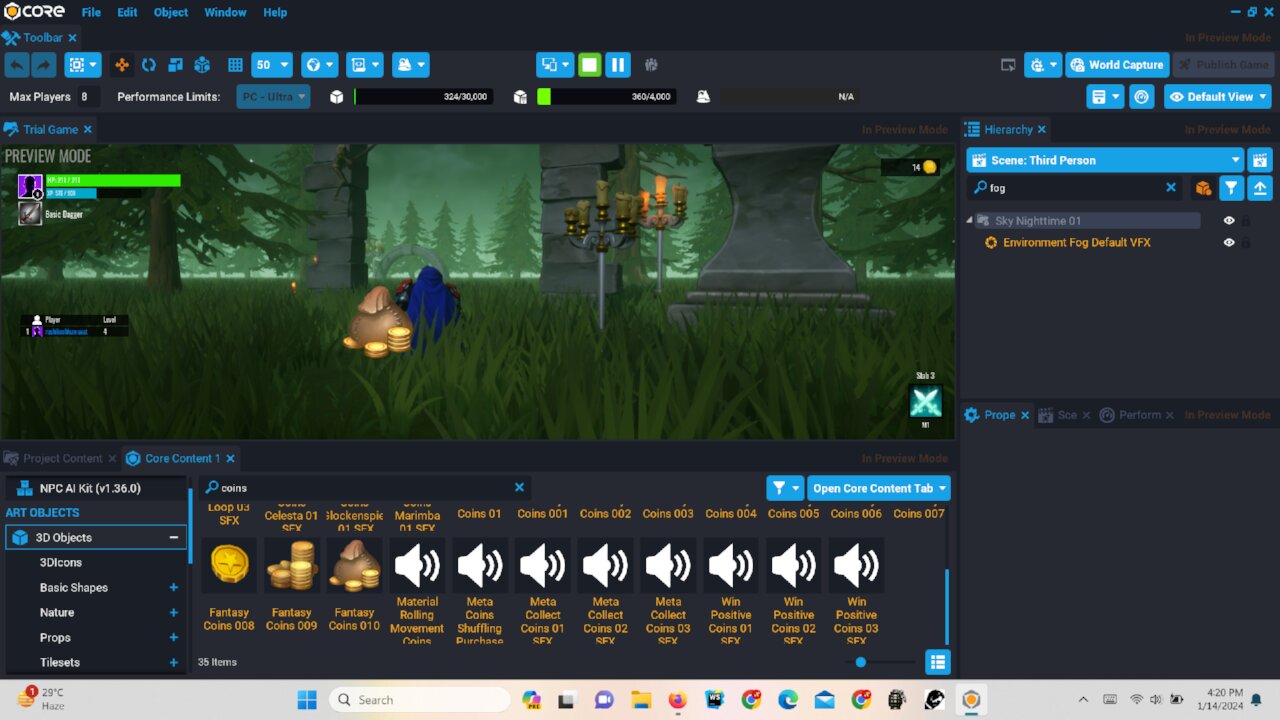Open the Core Content filter dropdown
This screenshot has height=720, width=1280.
(785, 488)
